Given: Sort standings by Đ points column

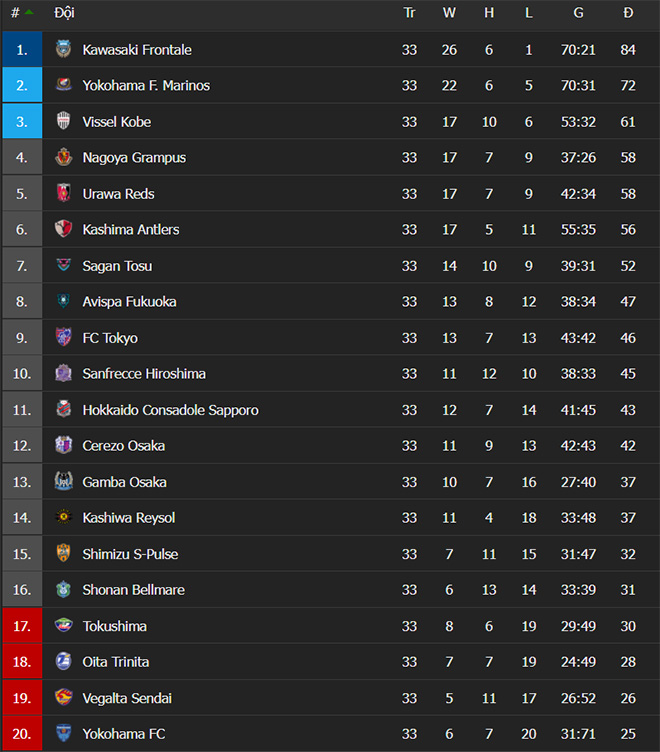Looking at the screenshot, I should tap(628, 13).
